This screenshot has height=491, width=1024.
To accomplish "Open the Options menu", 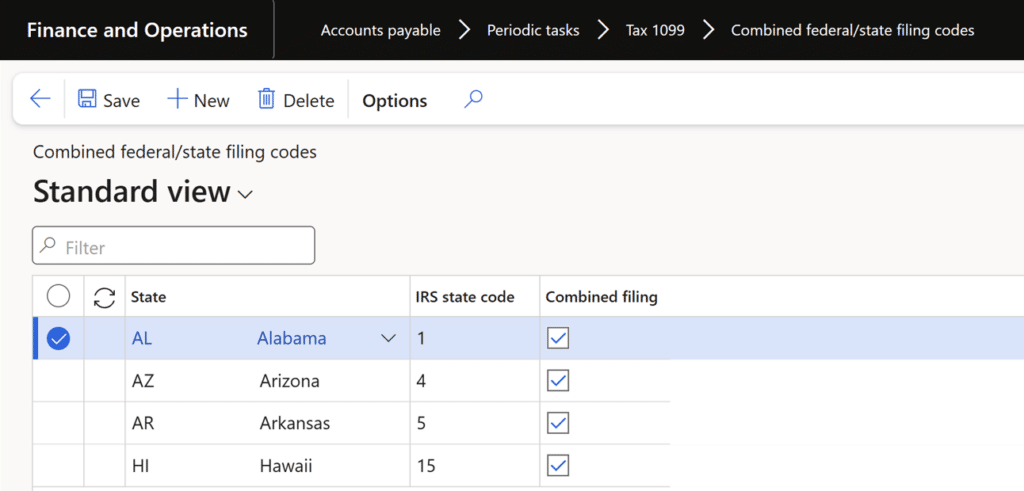I will coord(394,101).
